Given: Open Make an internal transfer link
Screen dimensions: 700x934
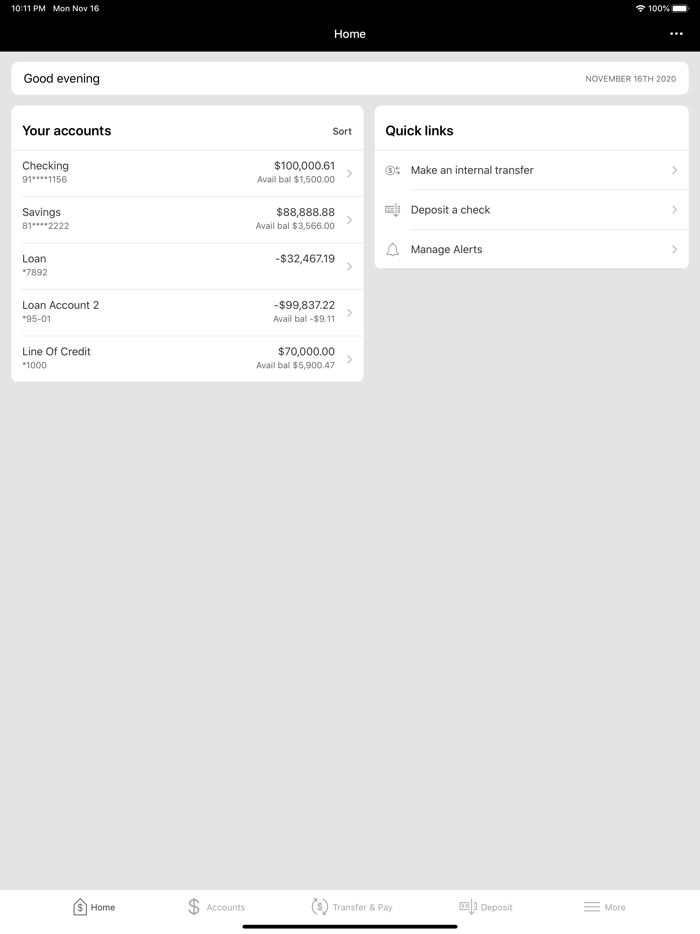Looking at the screenshot, I should click(472, 171).
